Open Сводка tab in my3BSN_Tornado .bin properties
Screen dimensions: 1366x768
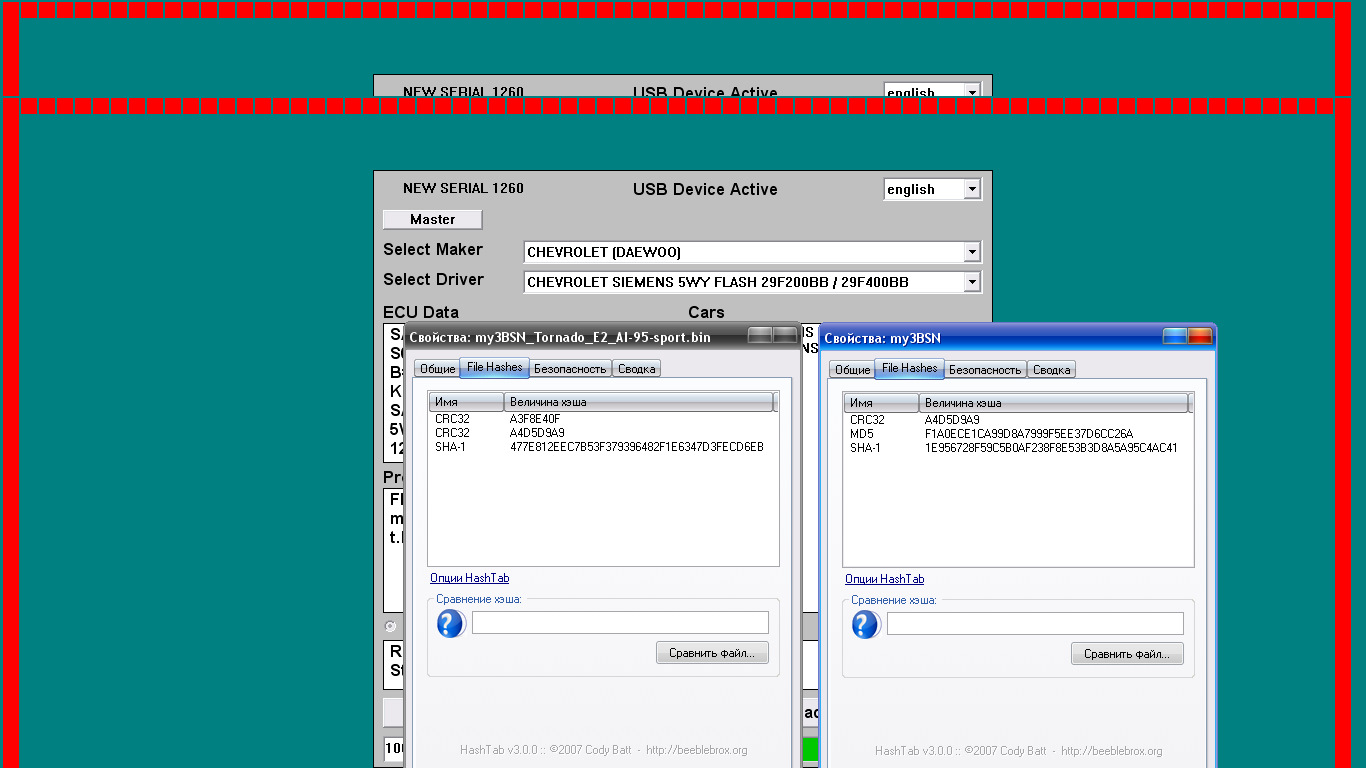point(637,369)
